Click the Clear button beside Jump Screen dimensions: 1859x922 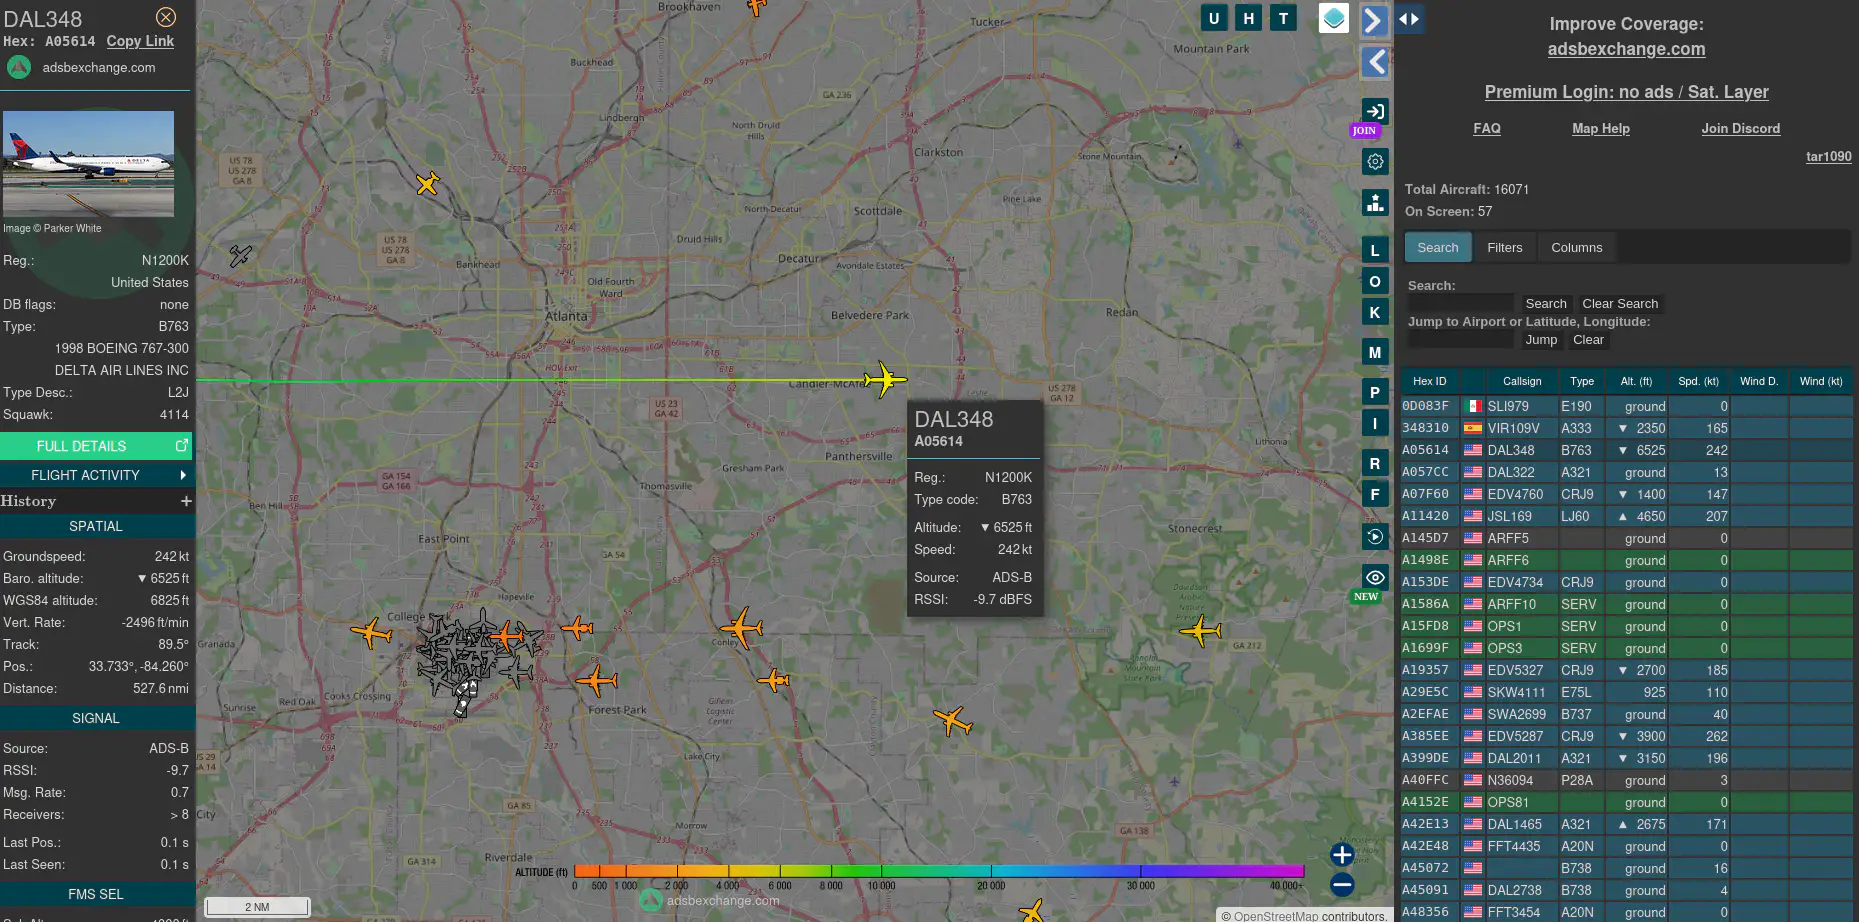coord(1588,339)
